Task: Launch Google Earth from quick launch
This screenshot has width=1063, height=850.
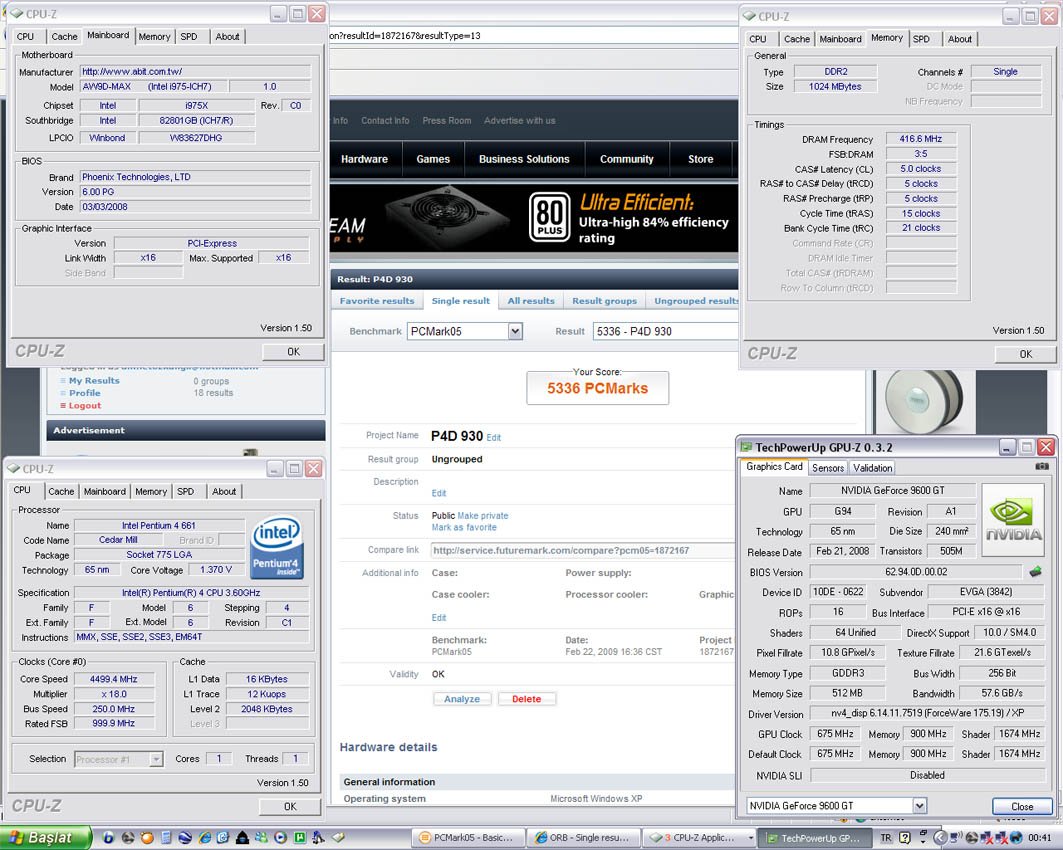Action: point(185,838)
